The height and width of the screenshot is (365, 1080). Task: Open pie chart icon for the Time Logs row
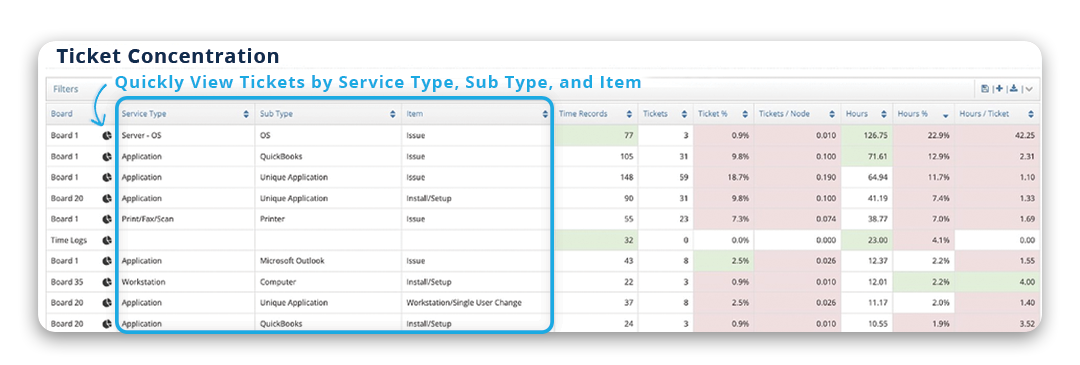[107, 240]
